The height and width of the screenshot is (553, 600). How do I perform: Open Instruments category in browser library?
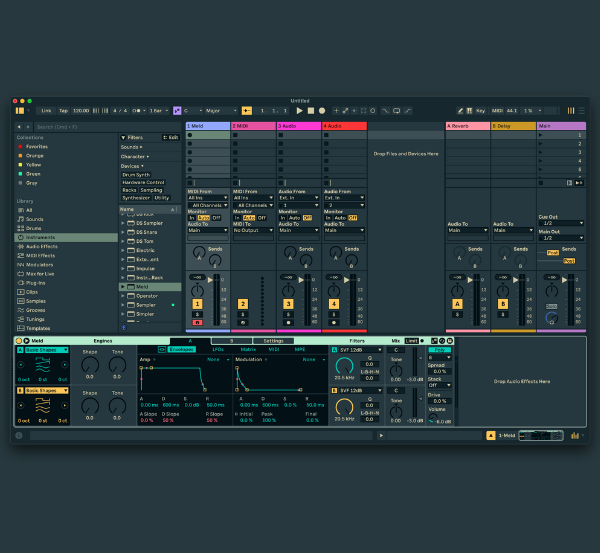pos(66,237)
